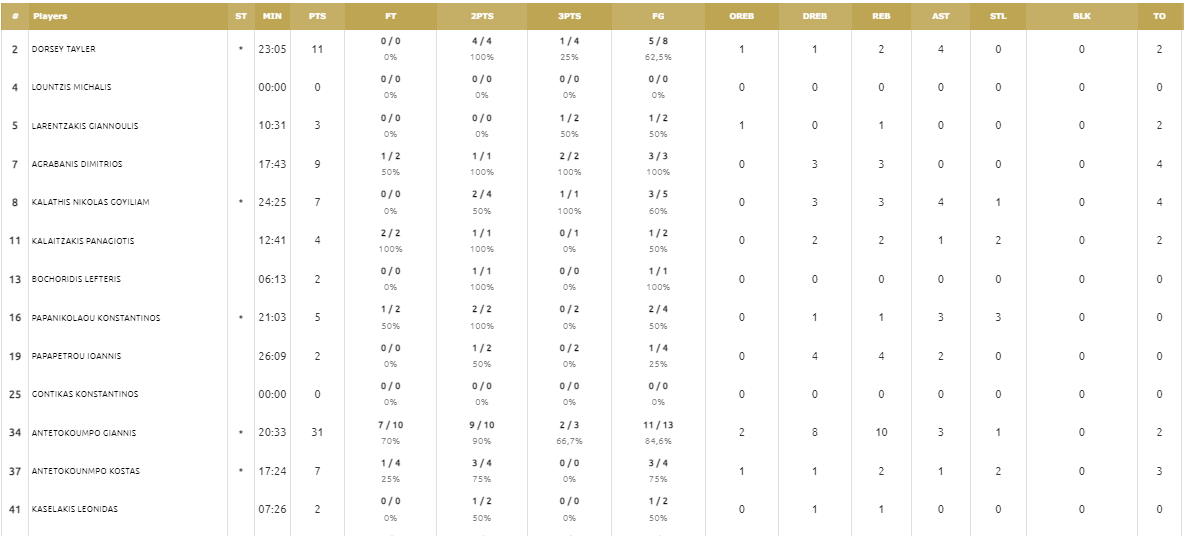1184x536 pixels.
Task: Open player DORSEY TAYLER
Action: click(63, 49)
